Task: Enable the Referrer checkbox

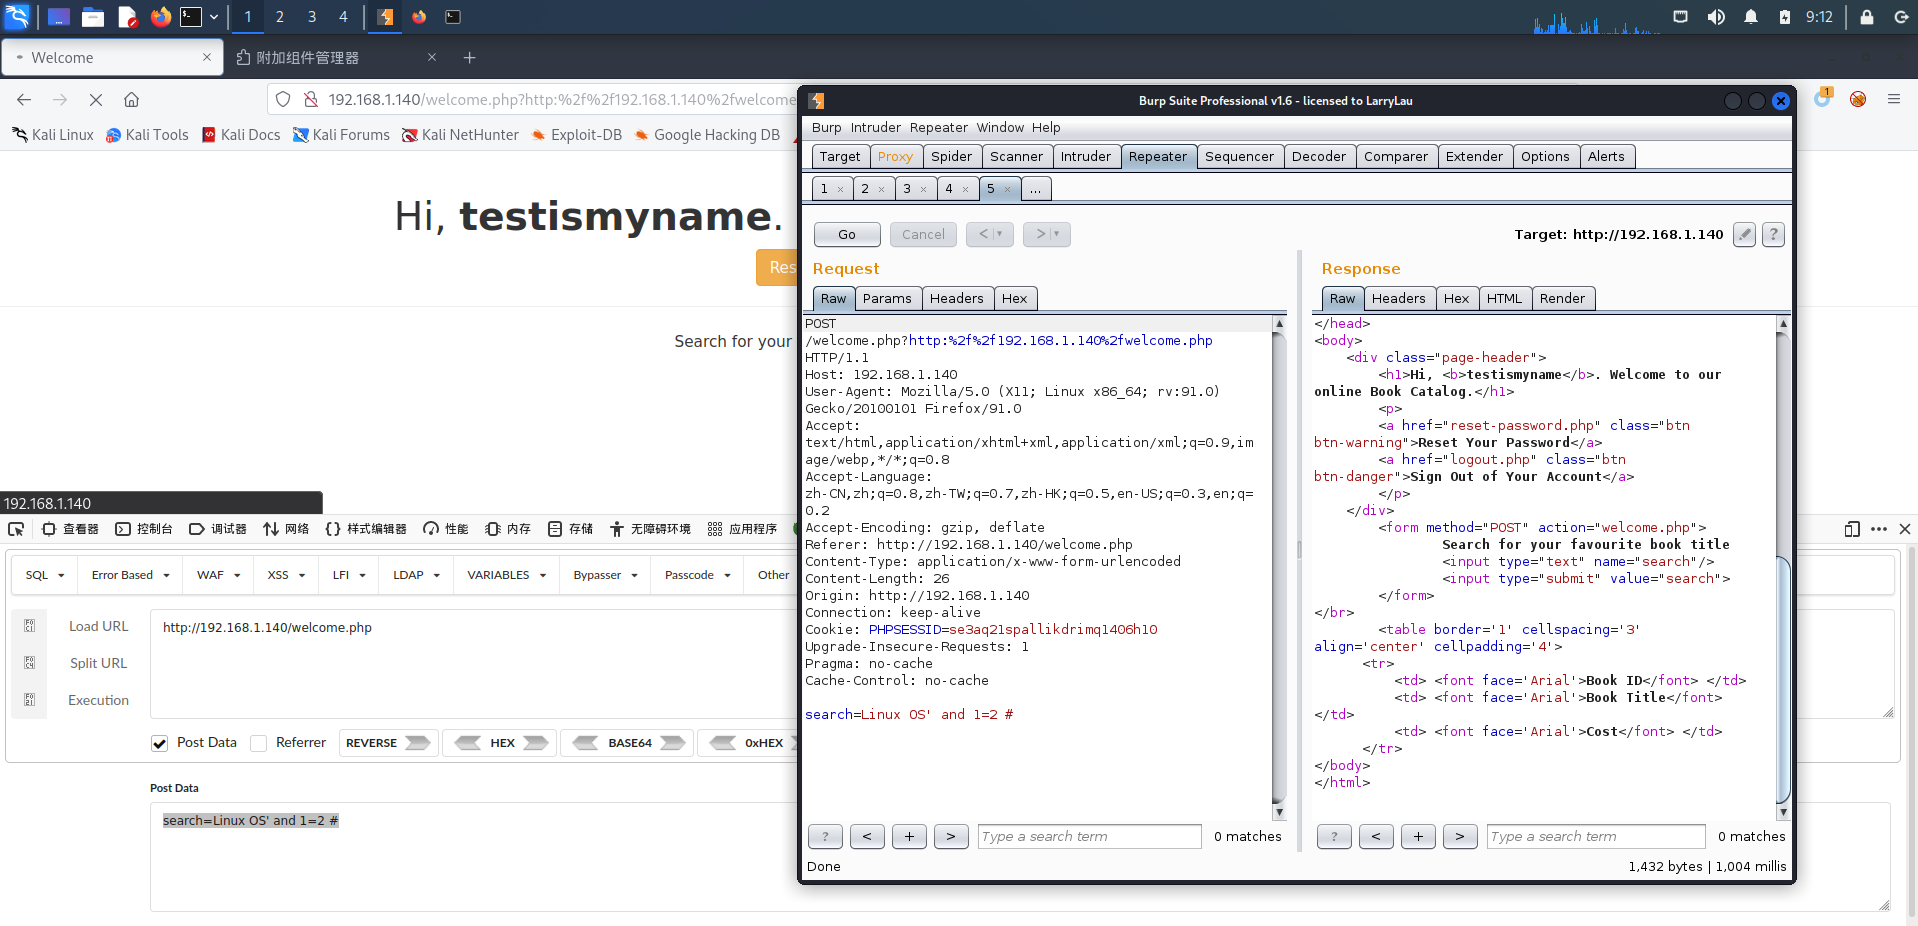Action: pyautogui.click(x=259, y=743)
